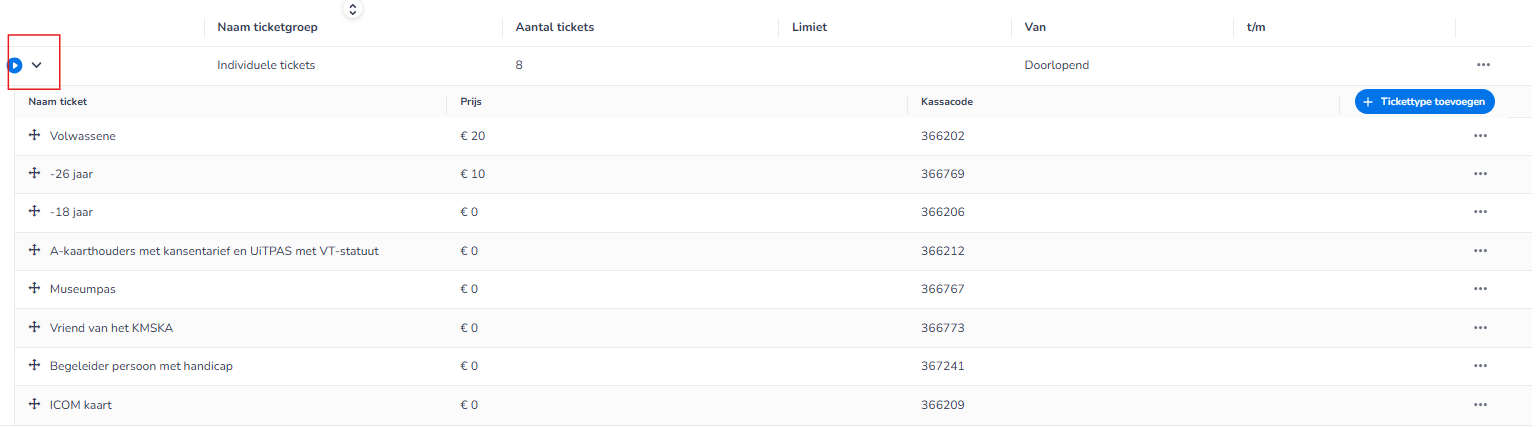Click the Prijs column header

point(471,102)
